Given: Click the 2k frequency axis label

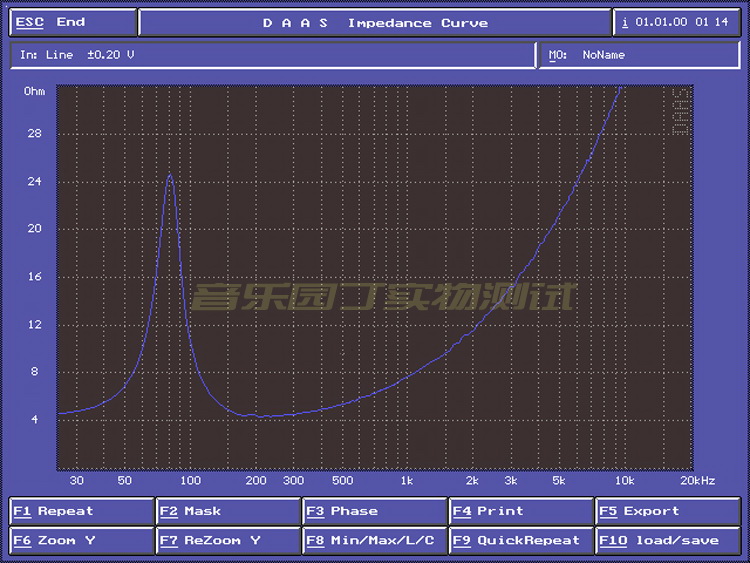Looking at the screenshot, I should pos(472,481).
